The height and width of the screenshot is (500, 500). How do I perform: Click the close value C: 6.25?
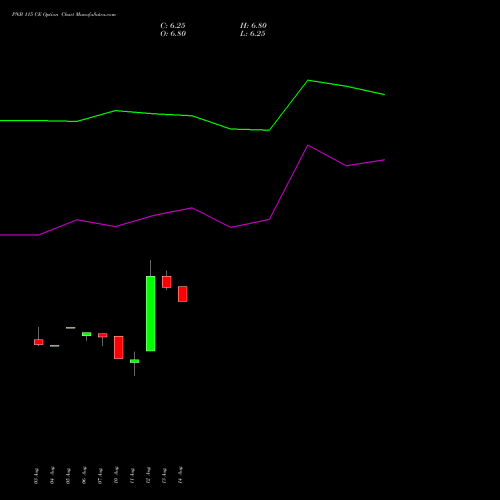tap(173, 26)
